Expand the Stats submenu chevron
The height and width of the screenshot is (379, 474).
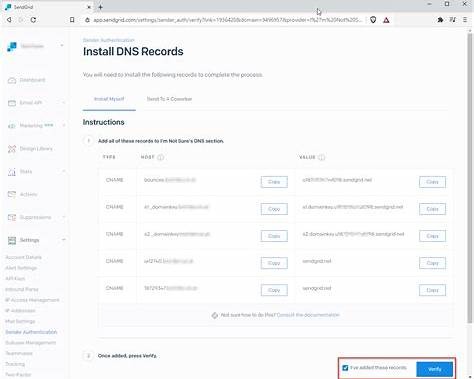pyautogui.click(x=63, y=171)
